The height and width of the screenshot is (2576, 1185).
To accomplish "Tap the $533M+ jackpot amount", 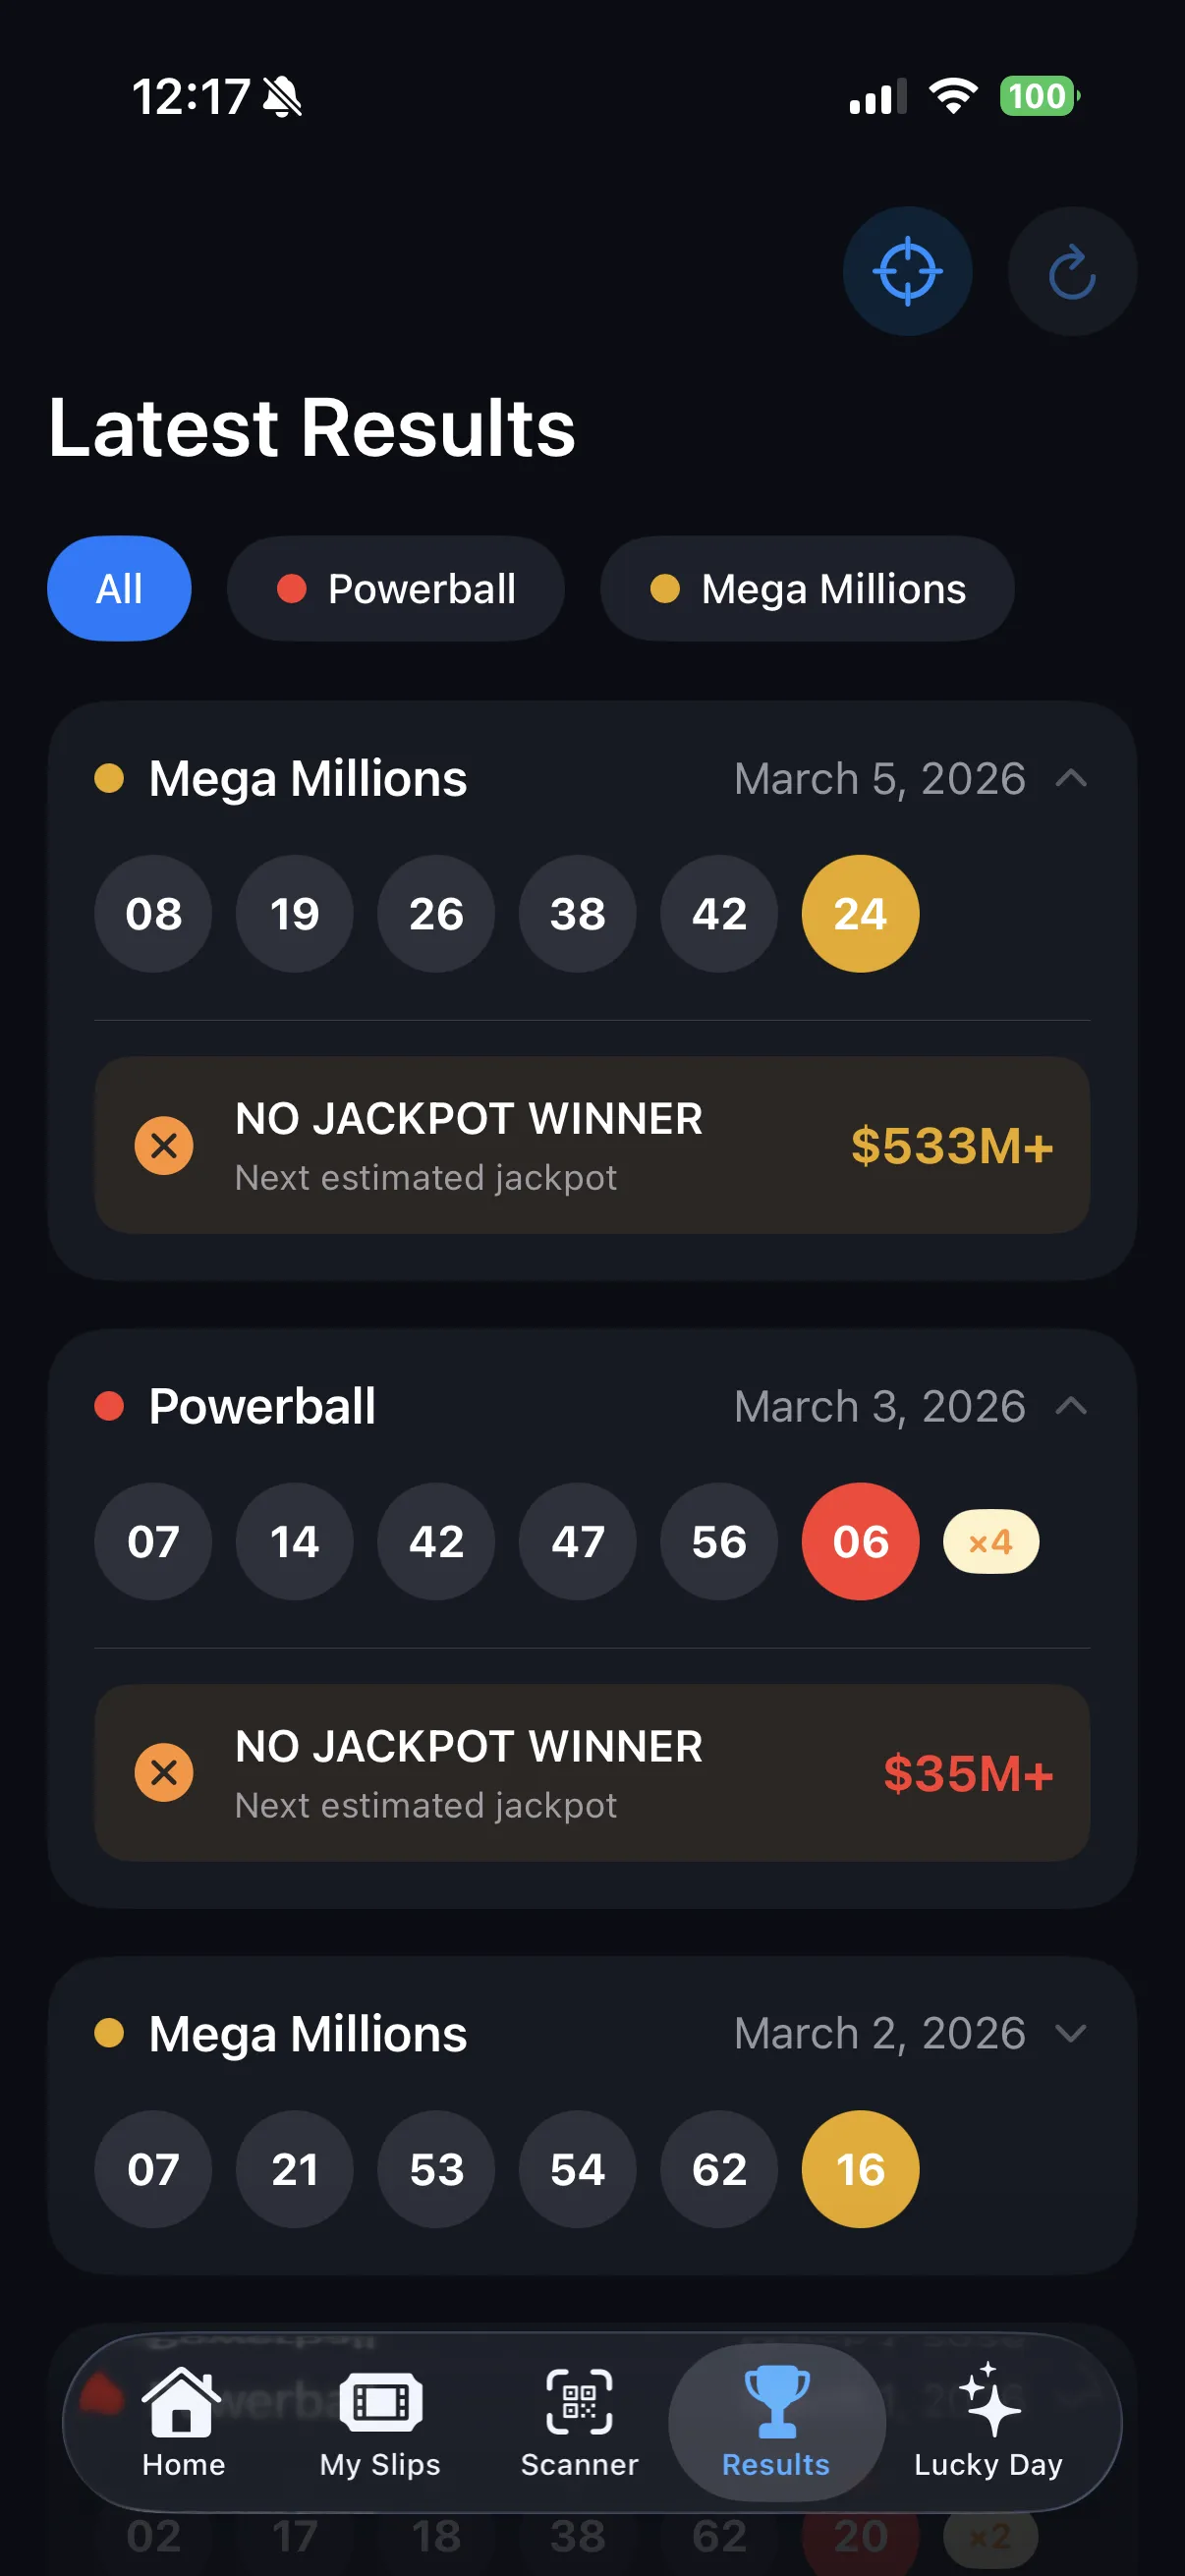I will (950, 1148).
